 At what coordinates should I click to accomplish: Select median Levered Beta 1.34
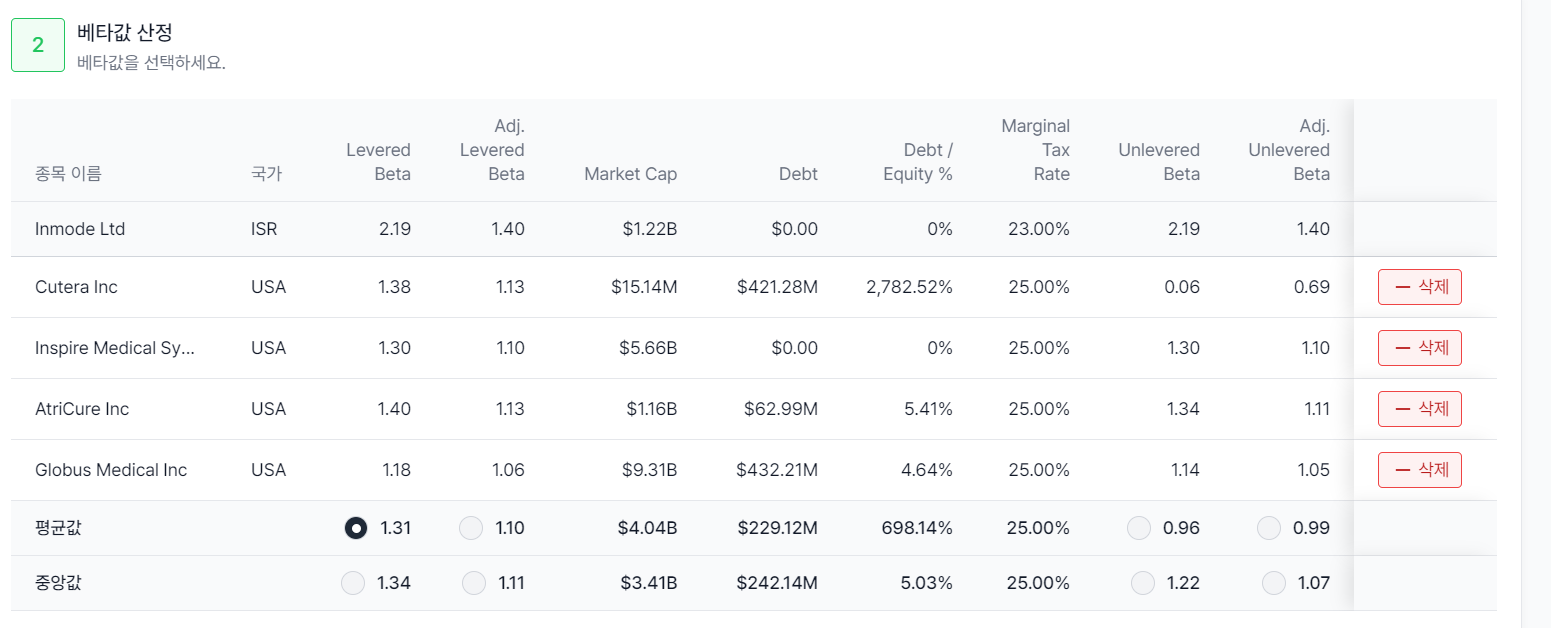pyautogui.click(x=353, y=583)
